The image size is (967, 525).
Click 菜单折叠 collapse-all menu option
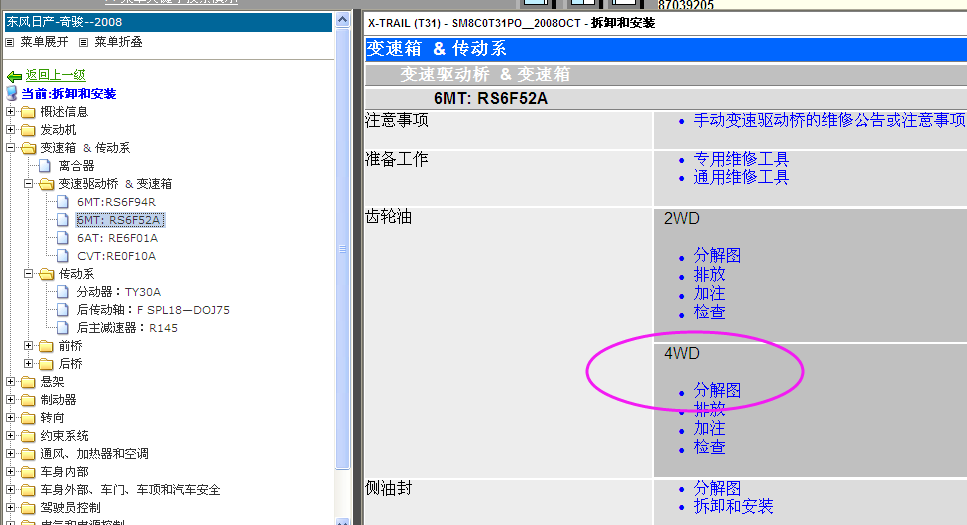(x=118, y=42)
